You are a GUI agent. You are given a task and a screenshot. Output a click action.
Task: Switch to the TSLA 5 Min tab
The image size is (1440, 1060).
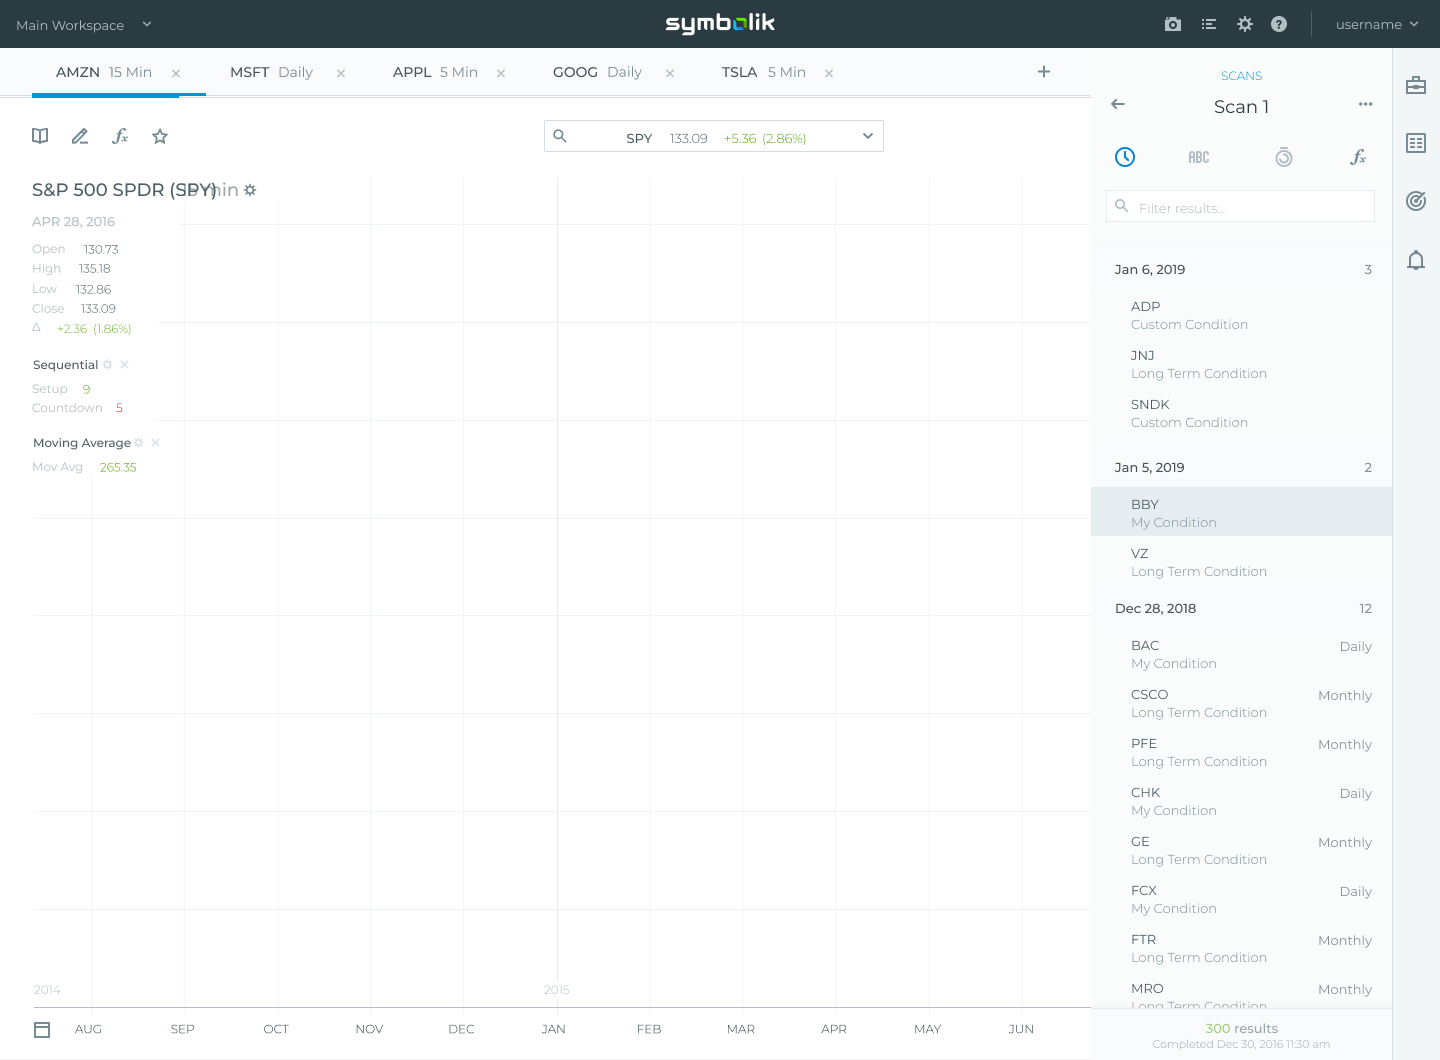click(x=764, y=72)
